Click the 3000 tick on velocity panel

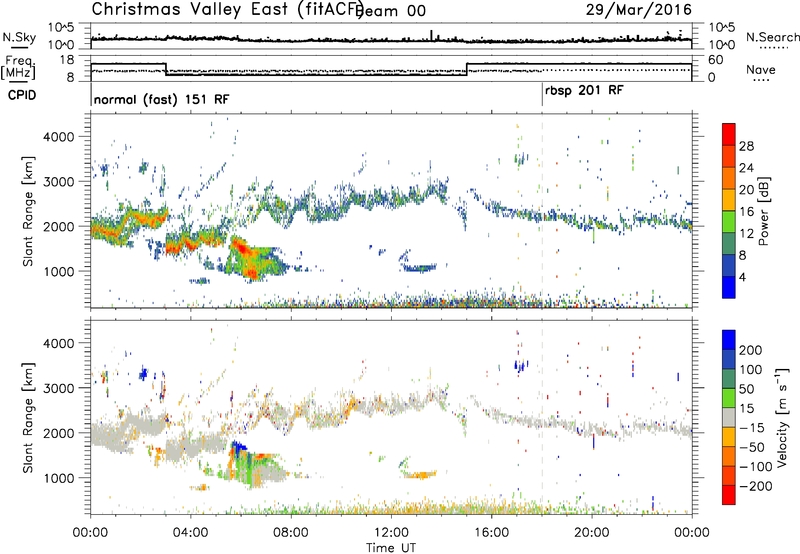pyautogui.click(x=58, y=388)
